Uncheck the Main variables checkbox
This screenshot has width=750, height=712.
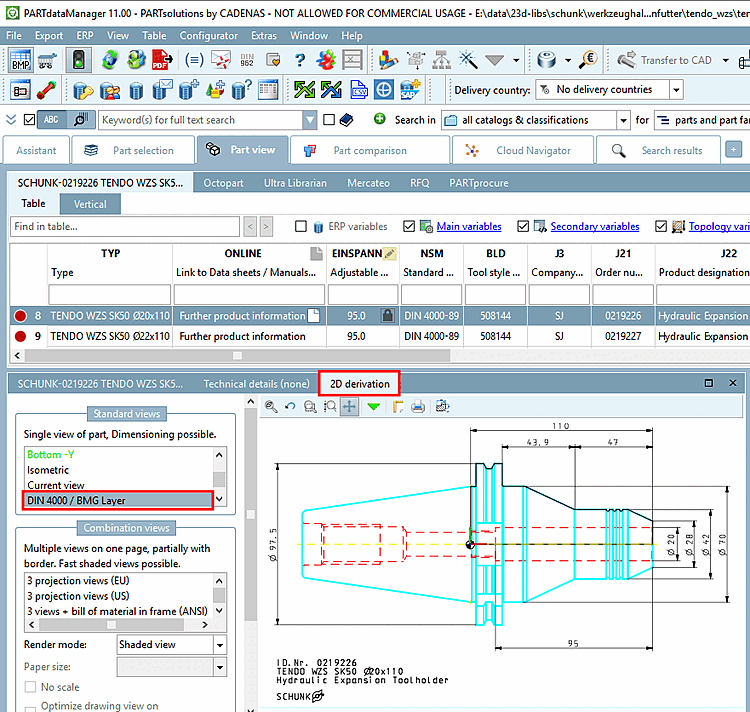tap(408, 226)
